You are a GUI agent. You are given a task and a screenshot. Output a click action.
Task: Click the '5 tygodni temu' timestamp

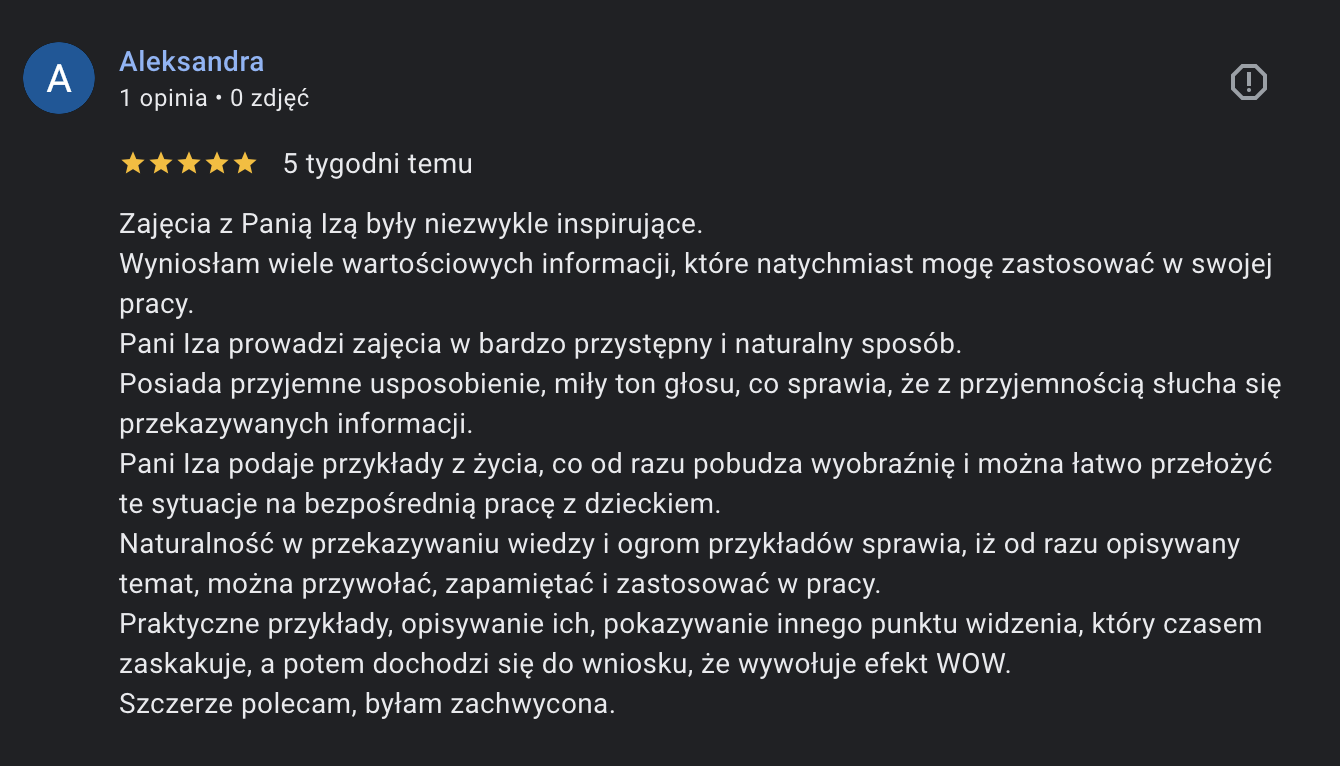coord(378,164)
